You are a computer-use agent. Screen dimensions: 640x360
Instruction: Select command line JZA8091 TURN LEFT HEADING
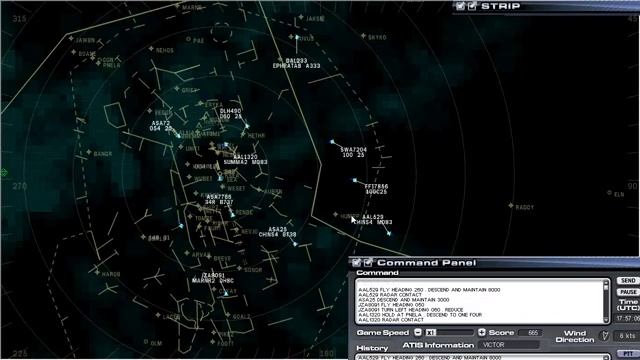(411, 310)
